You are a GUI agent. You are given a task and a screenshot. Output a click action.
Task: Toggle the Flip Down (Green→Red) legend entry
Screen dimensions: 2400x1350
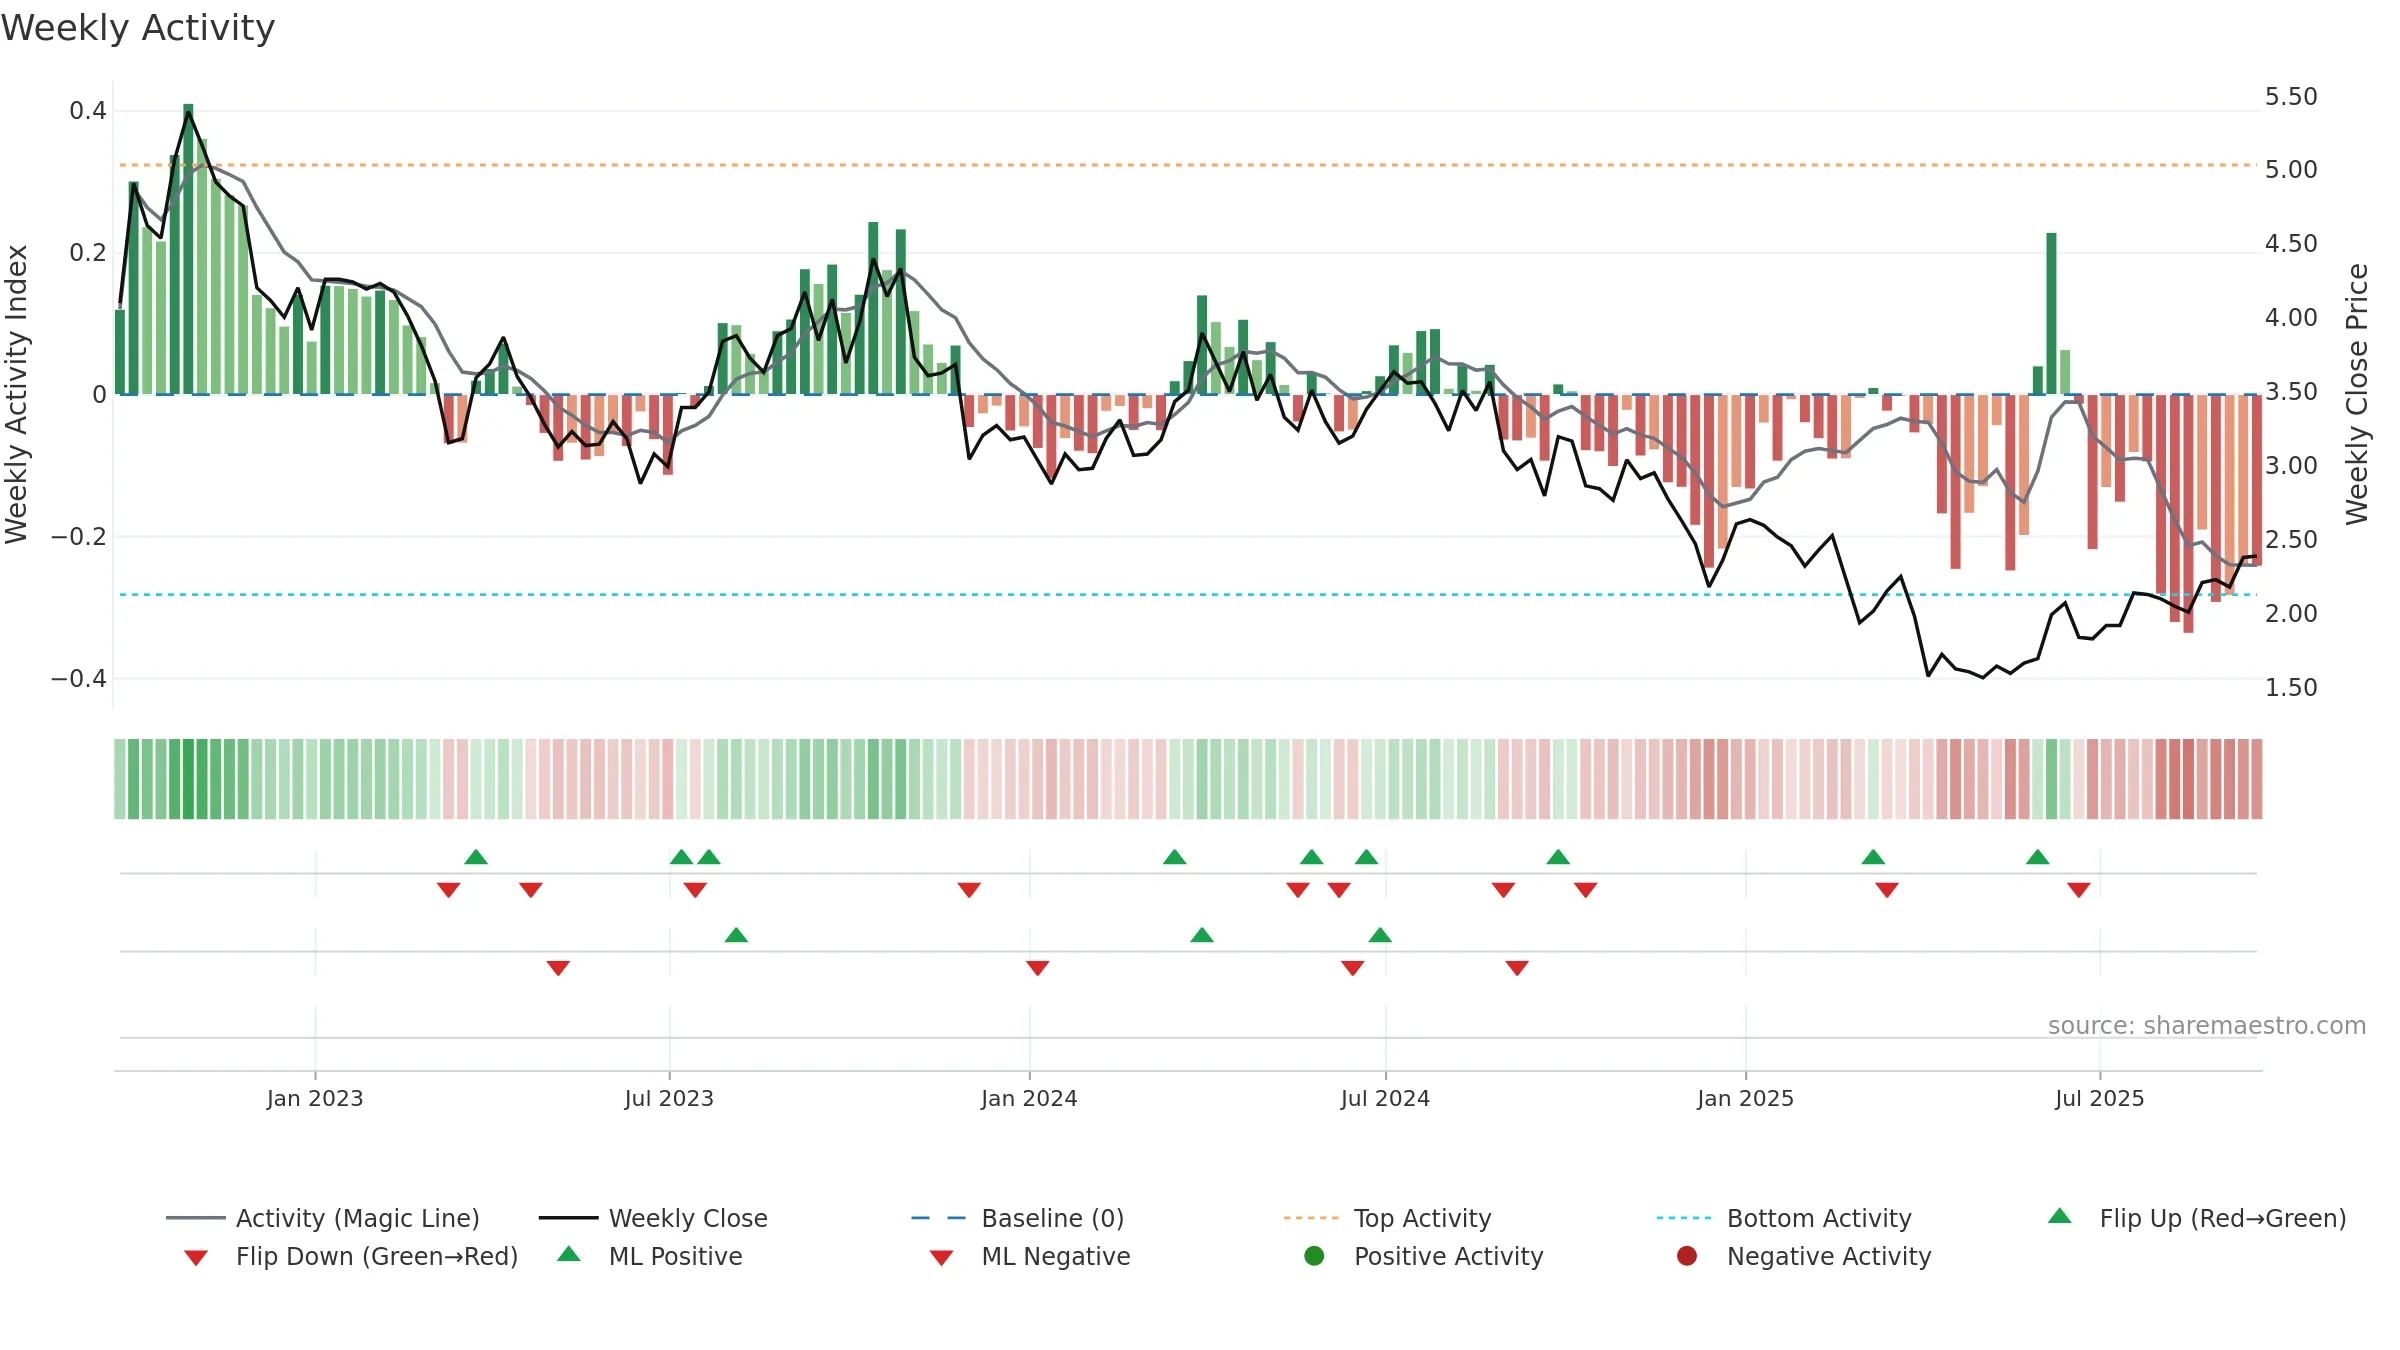[350, 1256]
